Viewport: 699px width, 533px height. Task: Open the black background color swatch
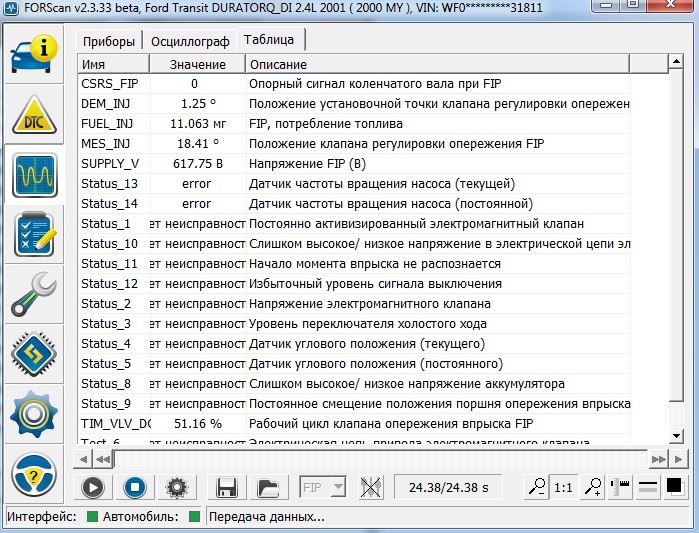(674, 486)
